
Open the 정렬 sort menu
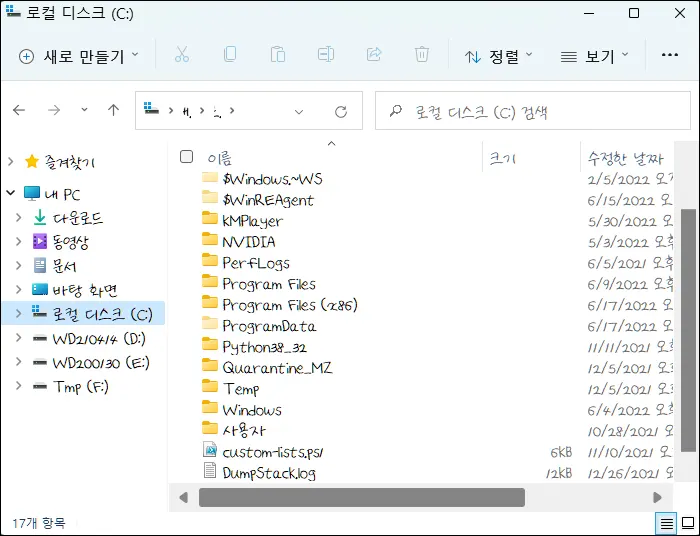point(498,56)
